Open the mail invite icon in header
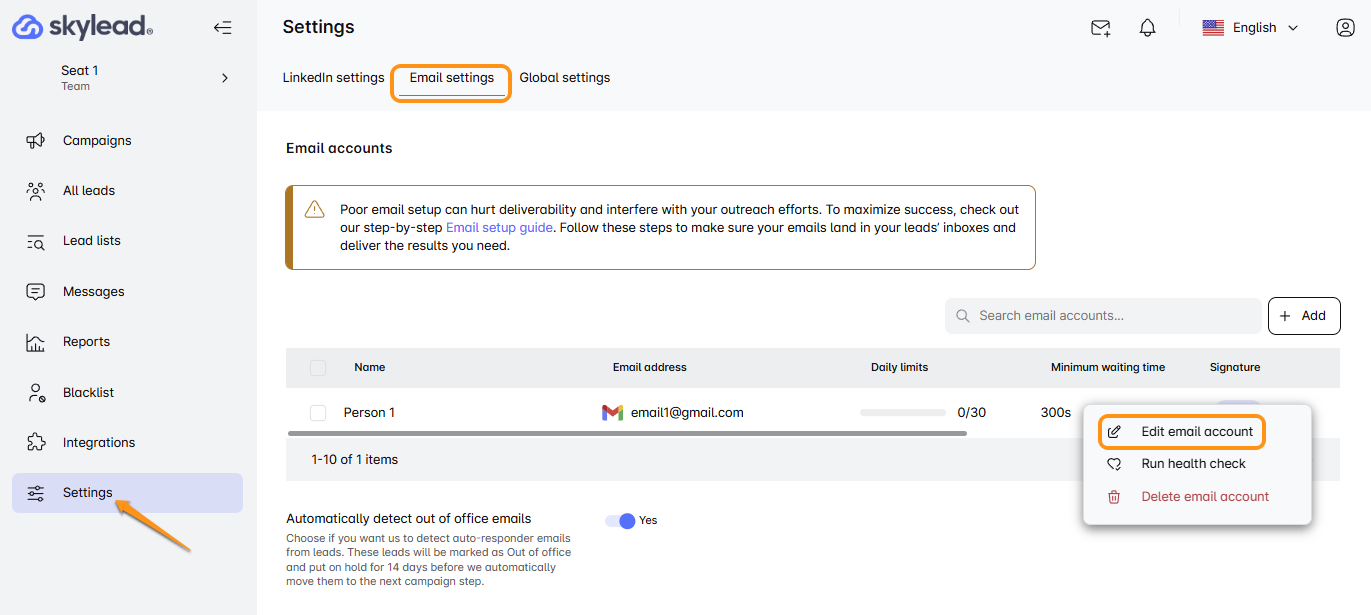This screenshot has width=1371, height=615. [1100, 28]
